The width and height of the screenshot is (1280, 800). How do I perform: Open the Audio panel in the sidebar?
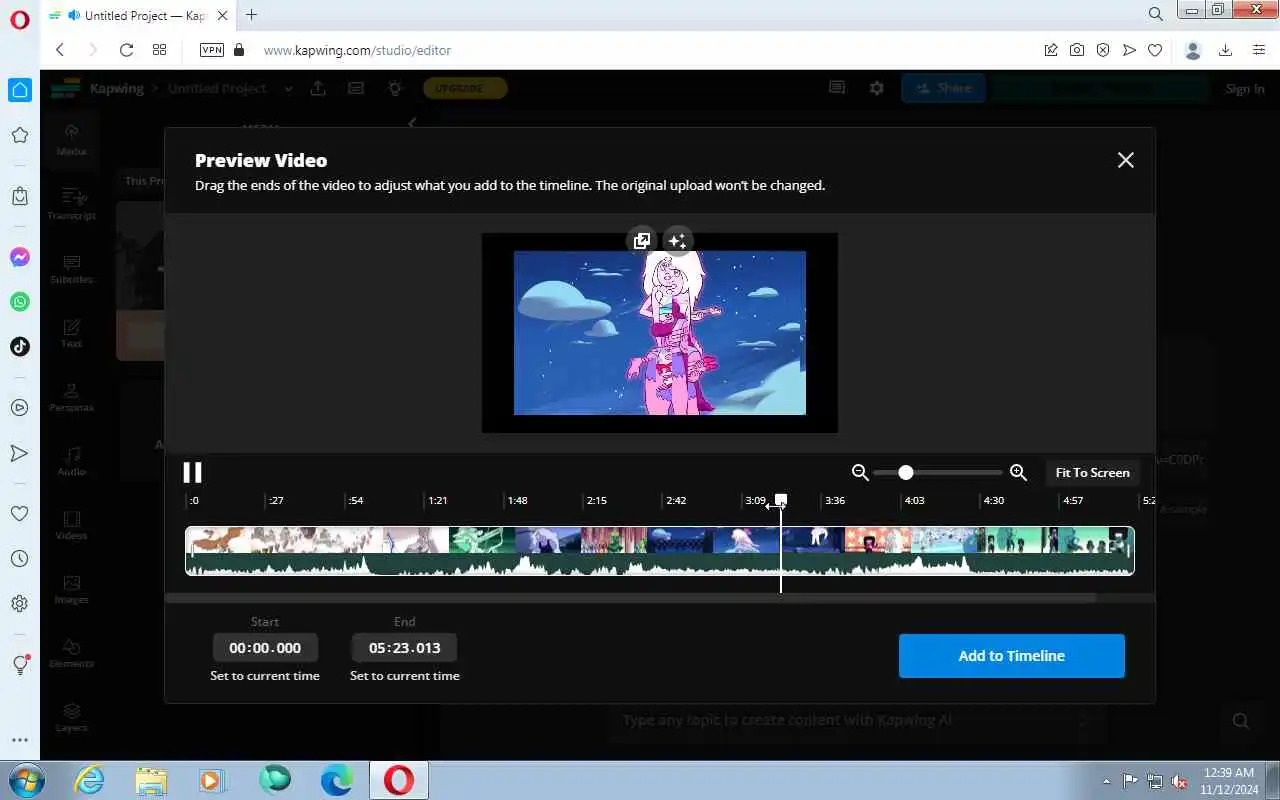71,459
